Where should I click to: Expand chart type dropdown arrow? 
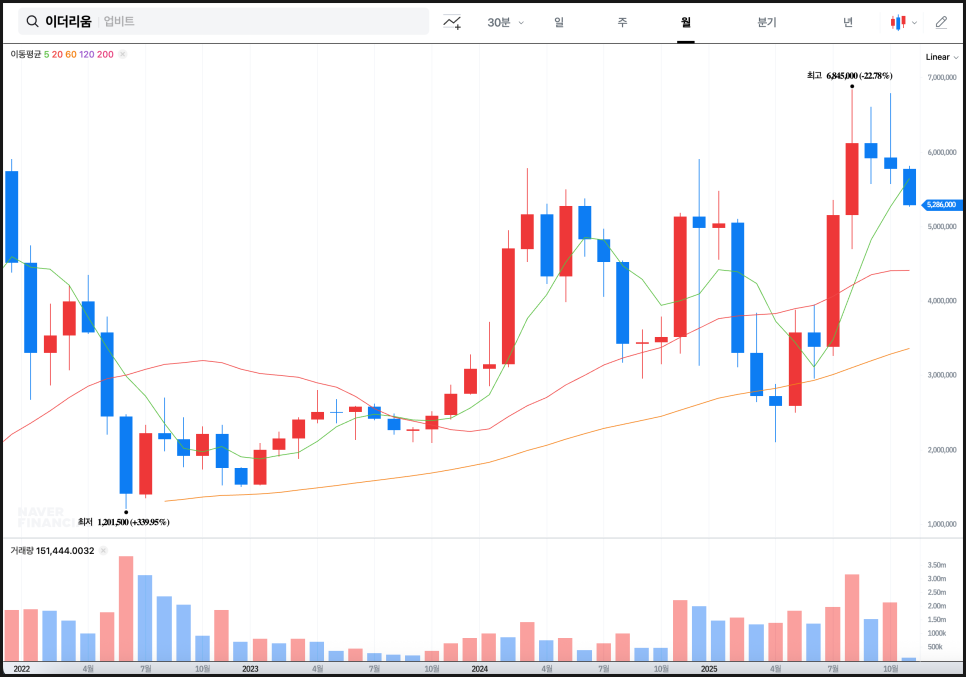914,22
